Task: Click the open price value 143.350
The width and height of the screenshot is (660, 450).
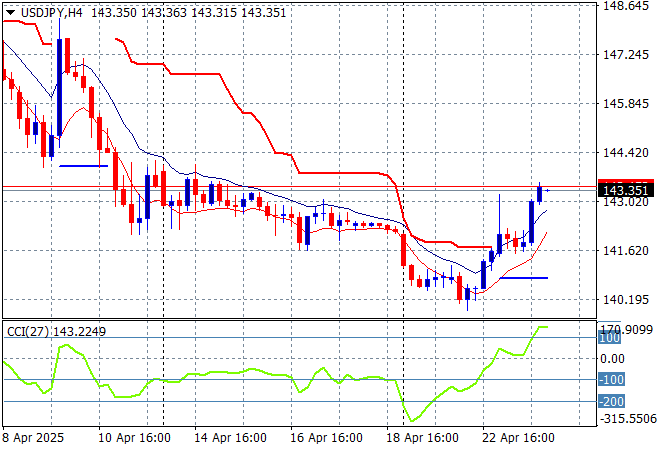Action: pos(114,13)
